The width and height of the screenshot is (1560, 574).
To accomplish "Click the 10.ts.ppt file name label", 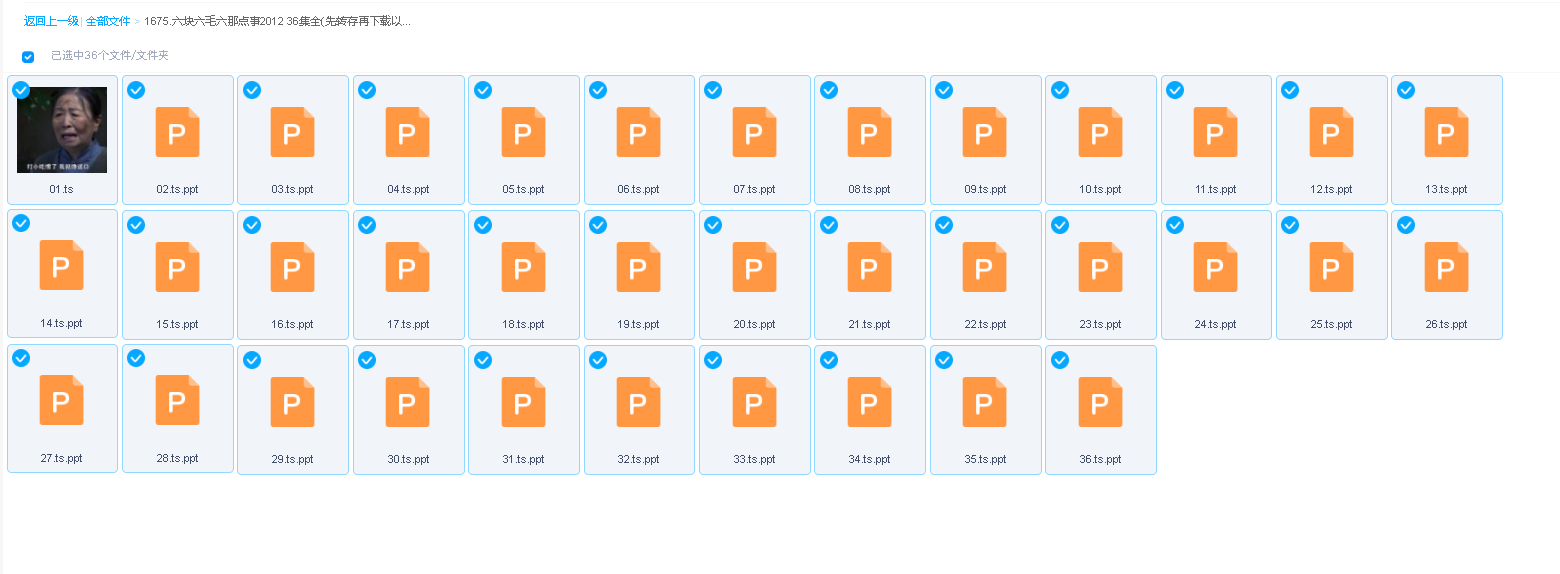I will coord(1100,189).
